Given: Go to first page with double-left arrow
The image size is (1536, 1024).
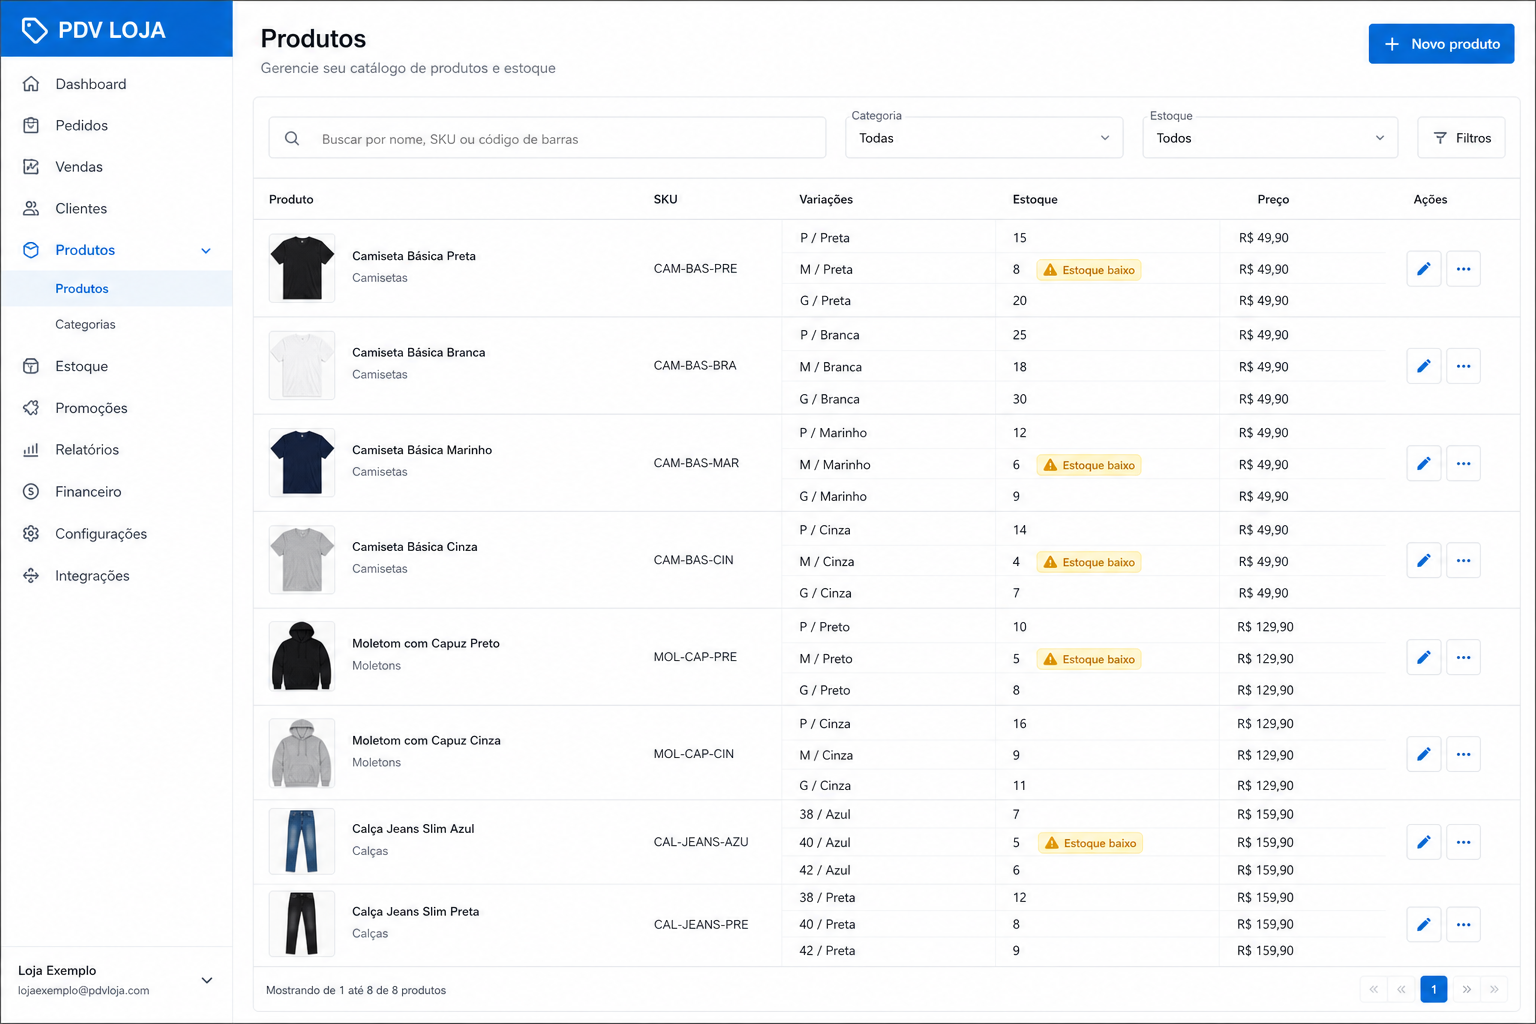Looking at the screenshot, I should 1374,989.
